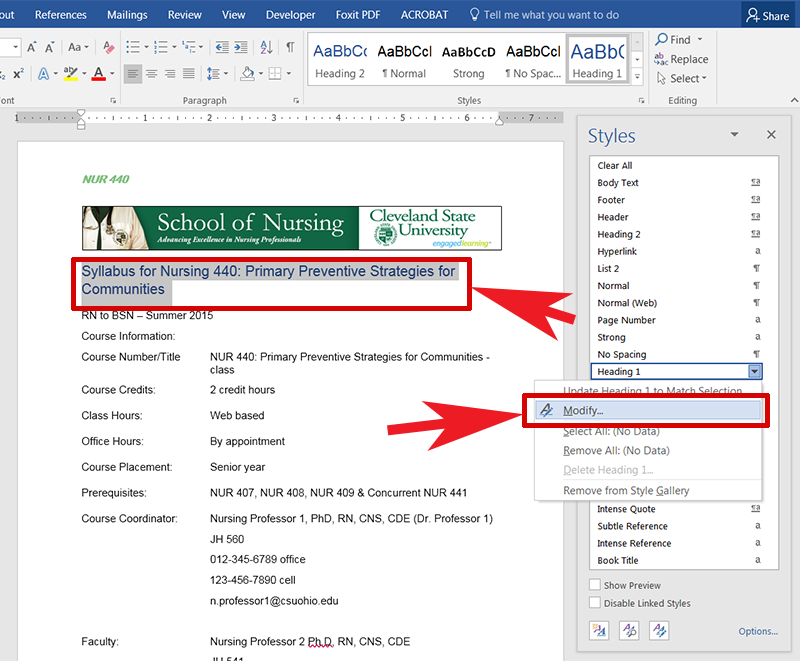Click Clear All in the Styles list

point(614,165)
